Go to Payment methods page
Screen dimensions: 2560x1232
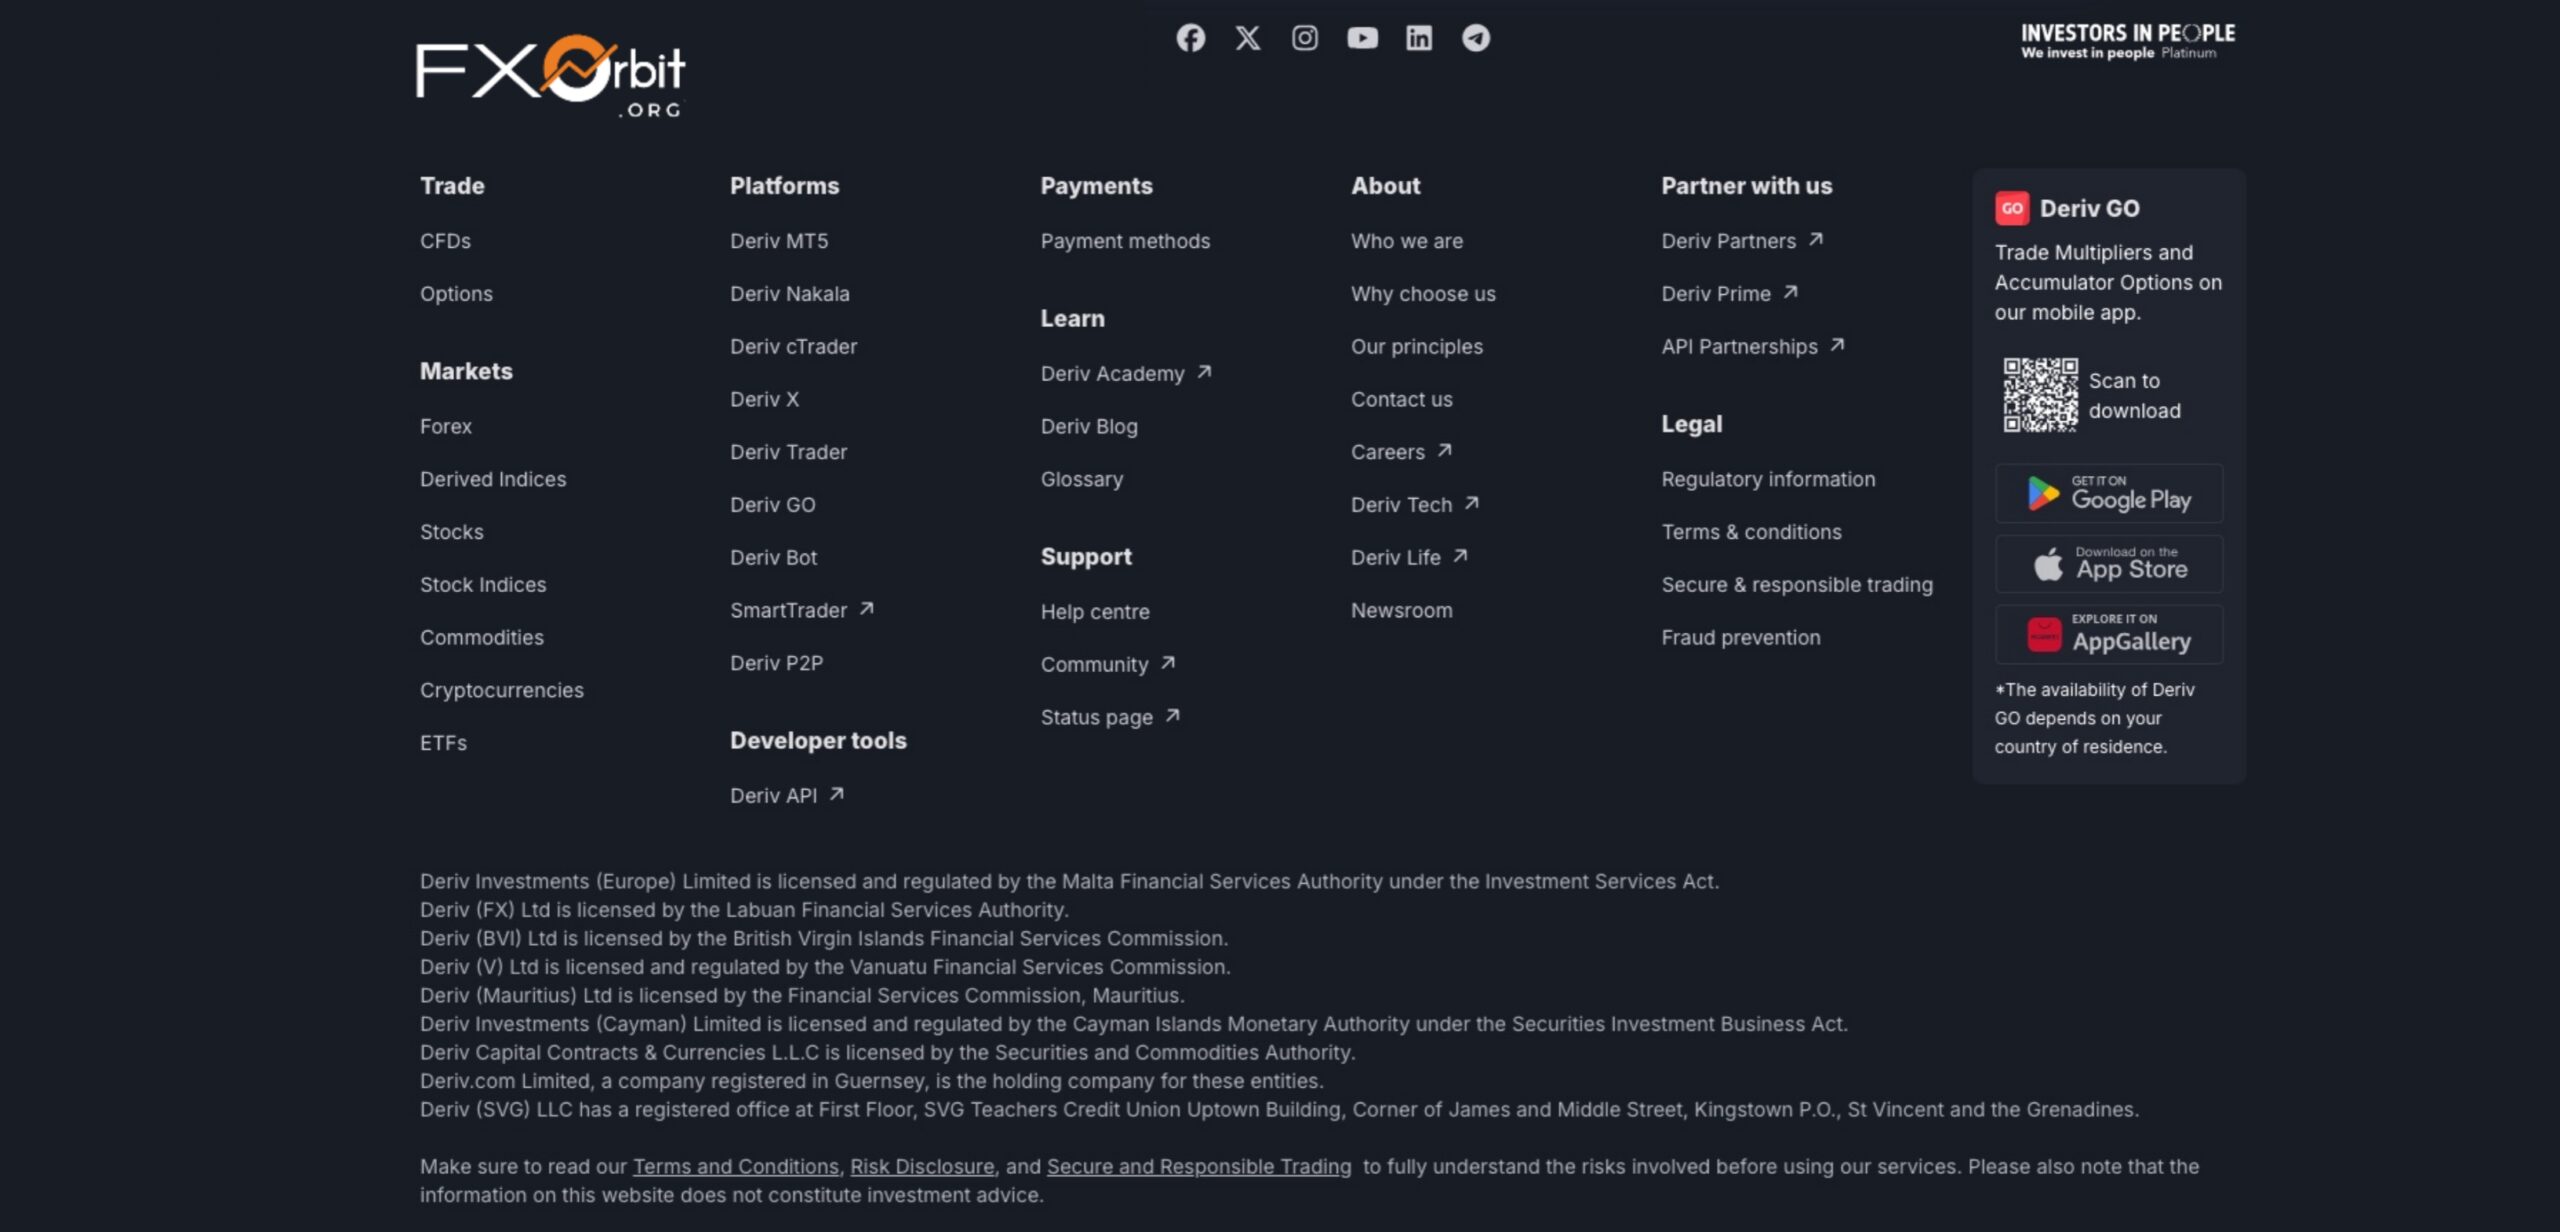click(1125, 241)
